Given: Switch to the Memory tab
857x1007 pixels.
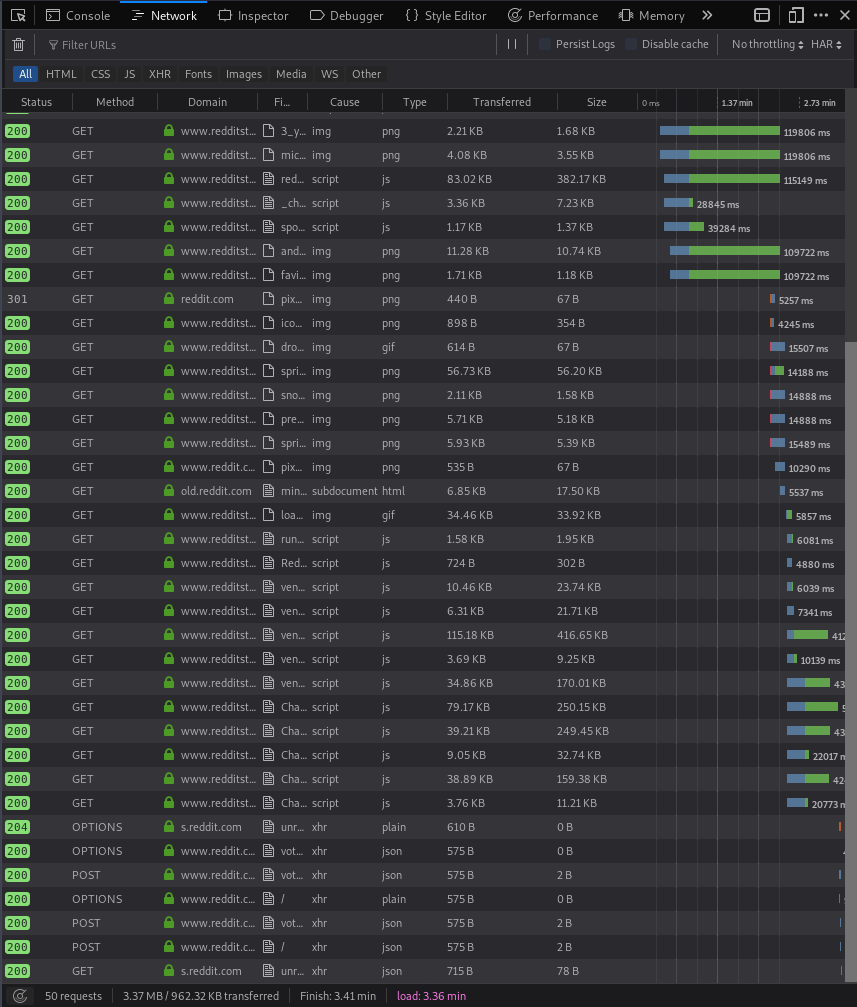Looking at the screenshot, I should click(651, 15).
